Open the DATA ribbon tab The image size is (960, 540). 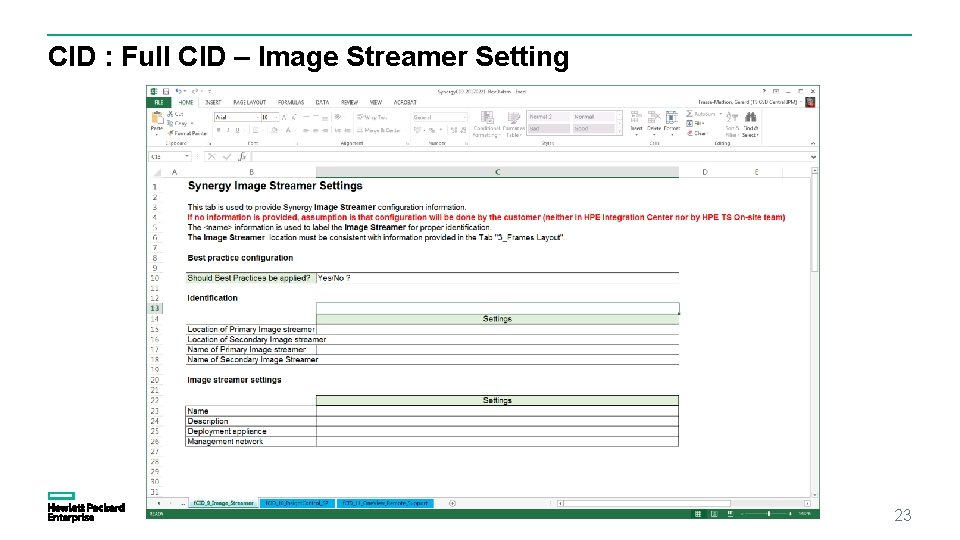(x=322, y=102)
